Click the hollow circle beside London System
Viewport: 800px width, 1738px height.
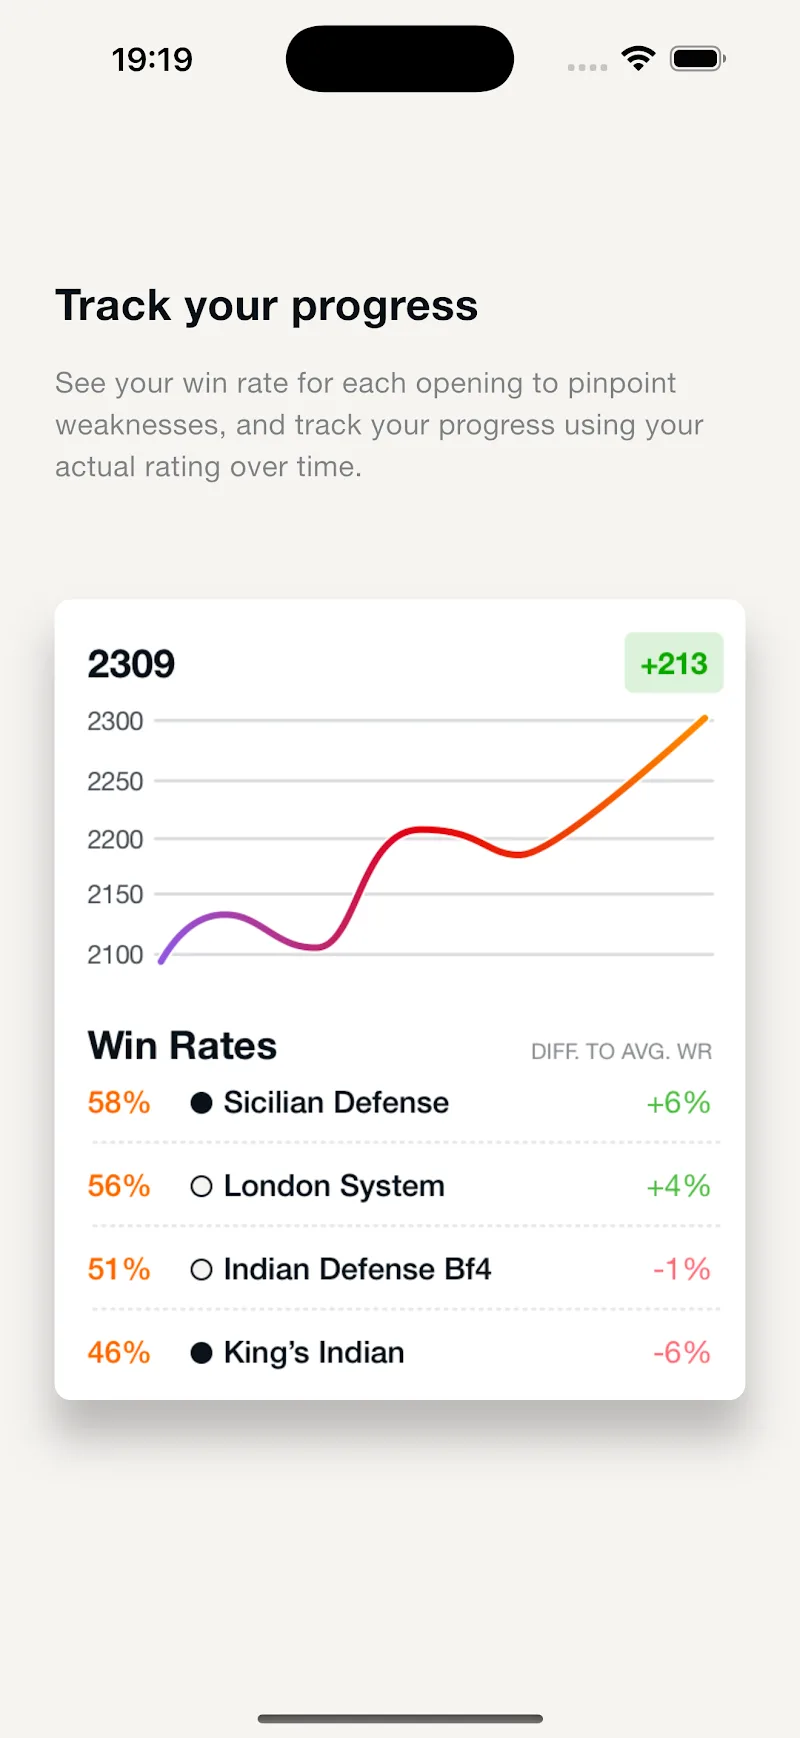(x=201, y=1186)
